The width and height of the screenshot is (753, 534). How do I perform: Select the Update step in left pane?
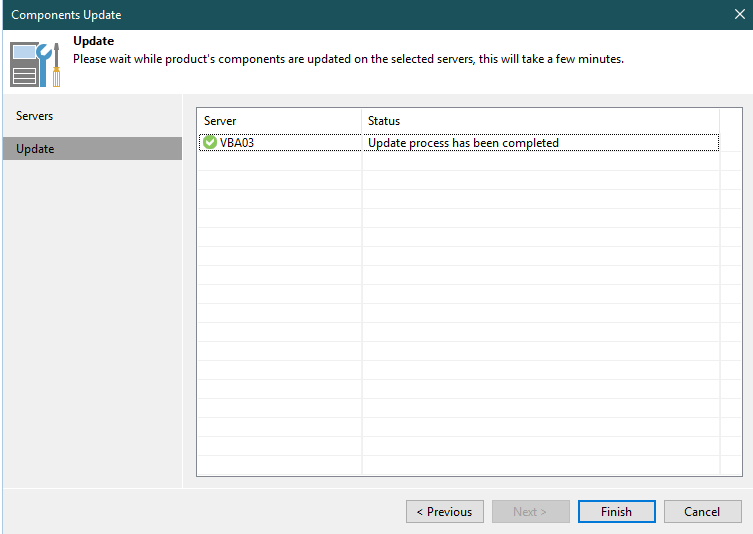click(36, 149)
